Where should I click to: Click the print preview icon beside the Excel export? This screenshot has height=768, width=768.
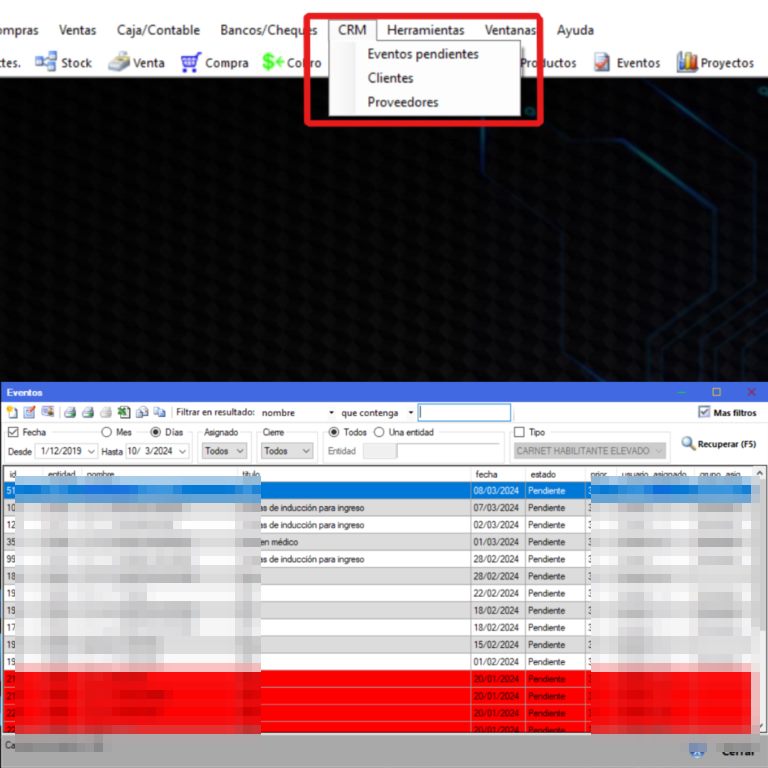tap(142, 412)
